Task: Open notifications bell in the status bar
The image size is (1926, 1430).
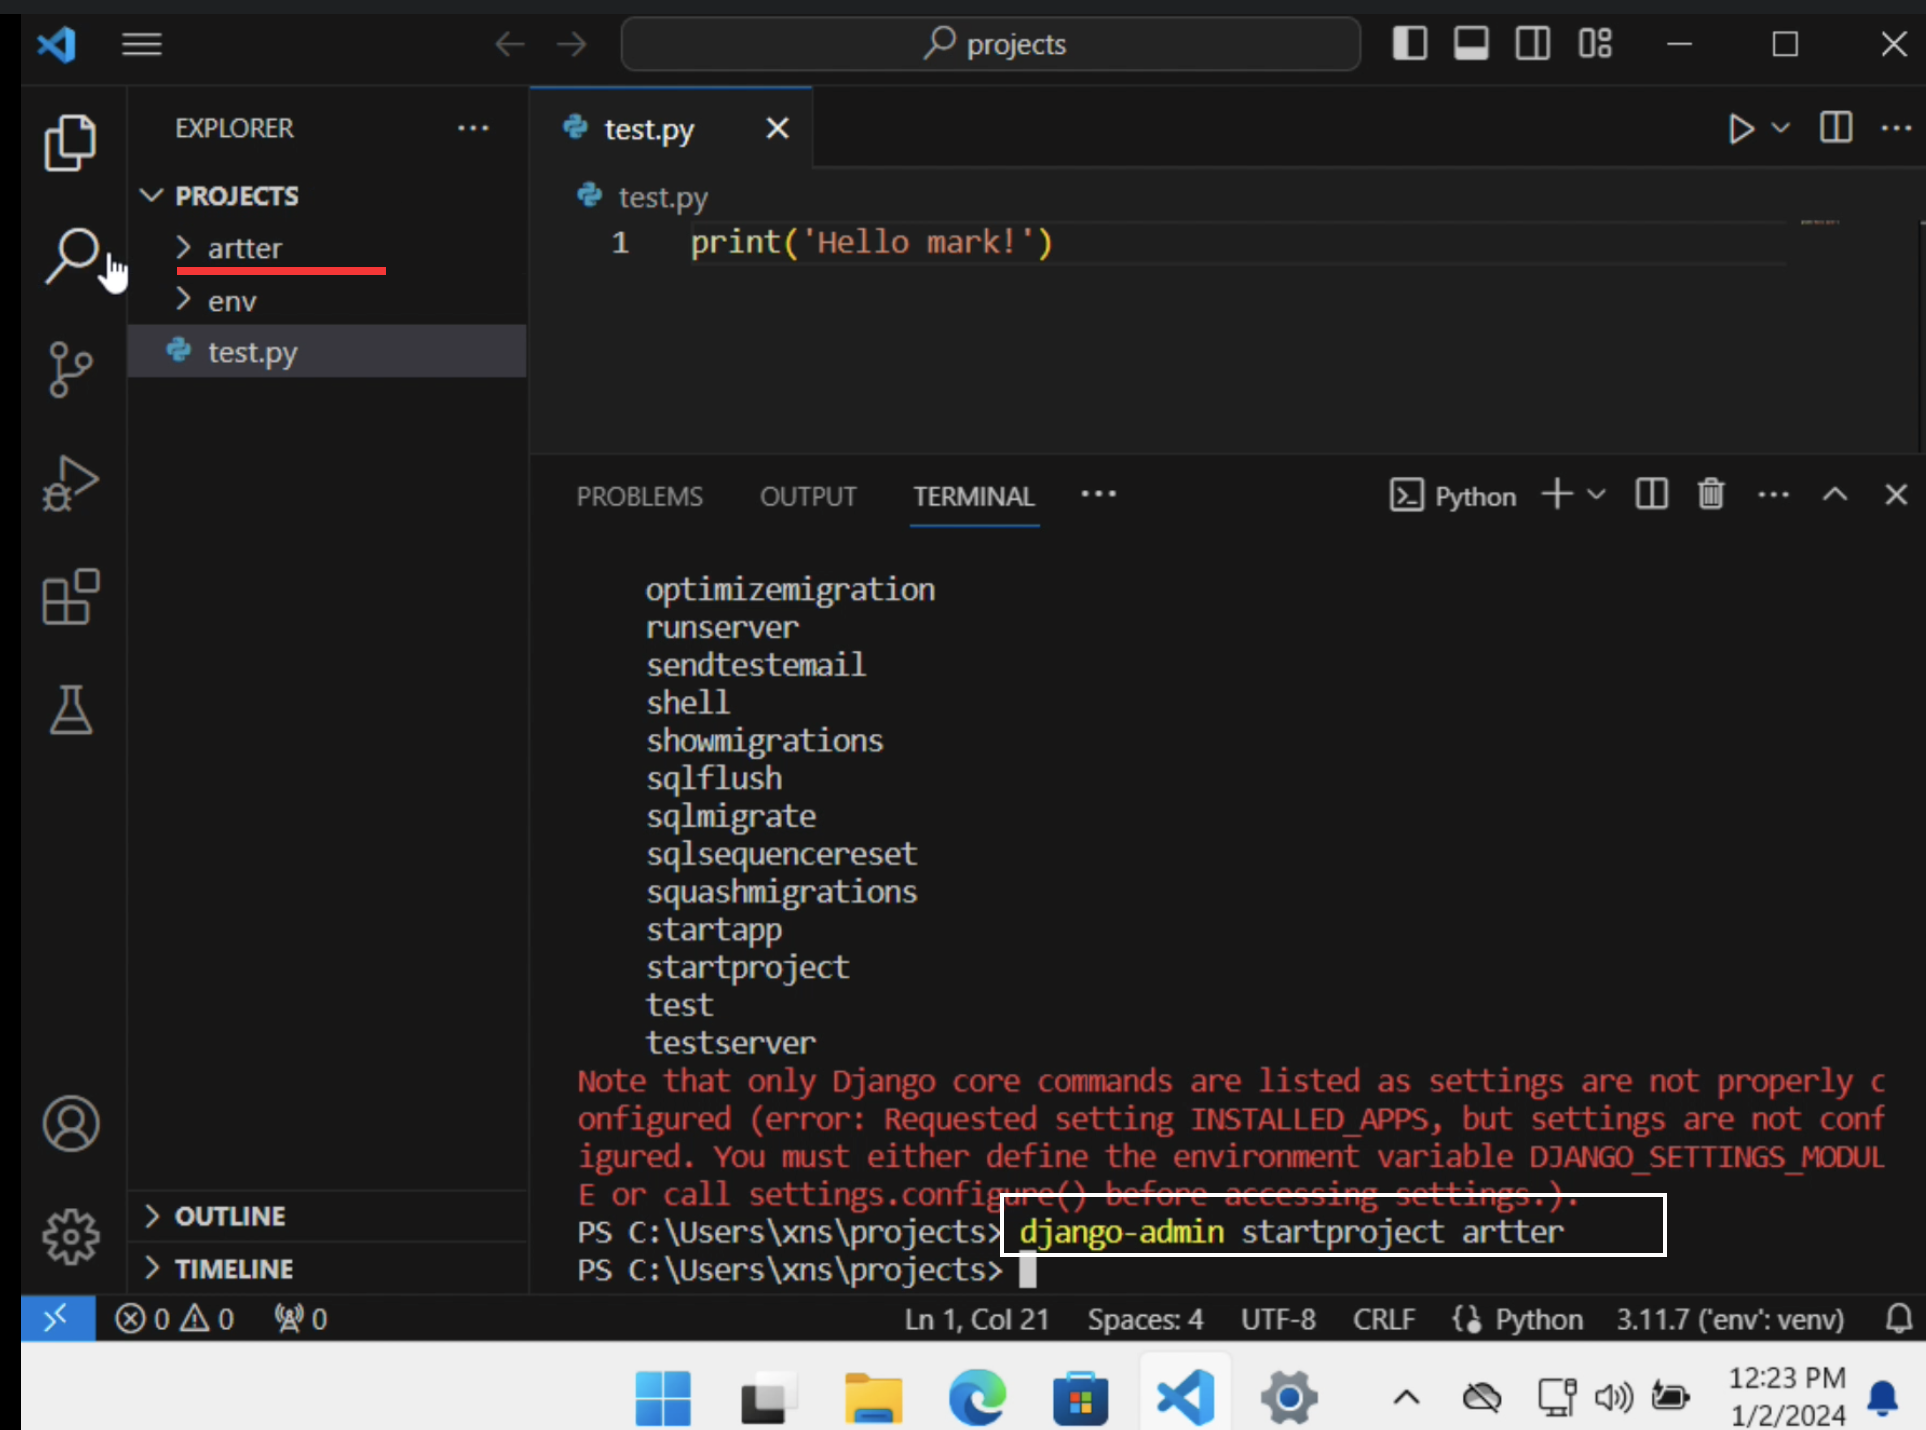Action: 1899,1319
